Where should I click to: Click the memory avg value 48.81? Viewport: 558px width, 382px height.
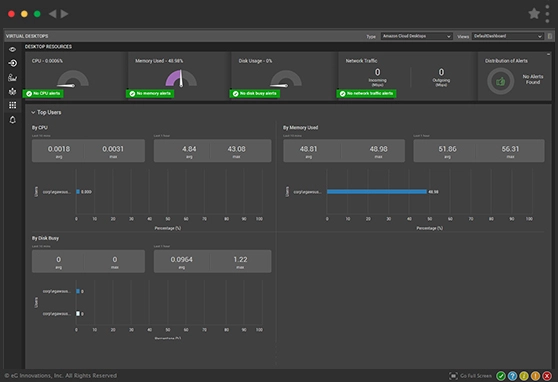[x=308, y=149]
